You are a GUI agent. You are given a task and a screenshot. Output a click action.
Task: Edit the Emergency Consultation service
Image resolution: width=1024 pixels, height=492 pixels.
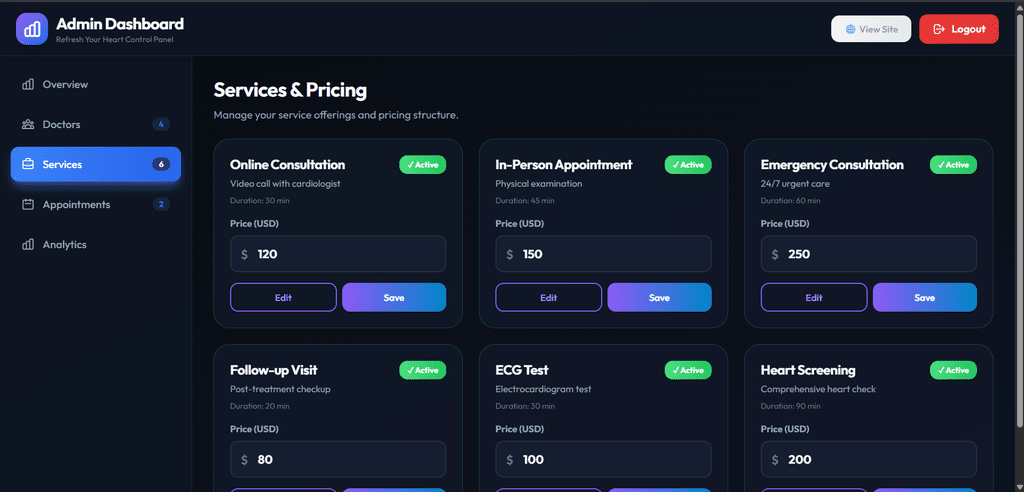click(x=814, y=297)
